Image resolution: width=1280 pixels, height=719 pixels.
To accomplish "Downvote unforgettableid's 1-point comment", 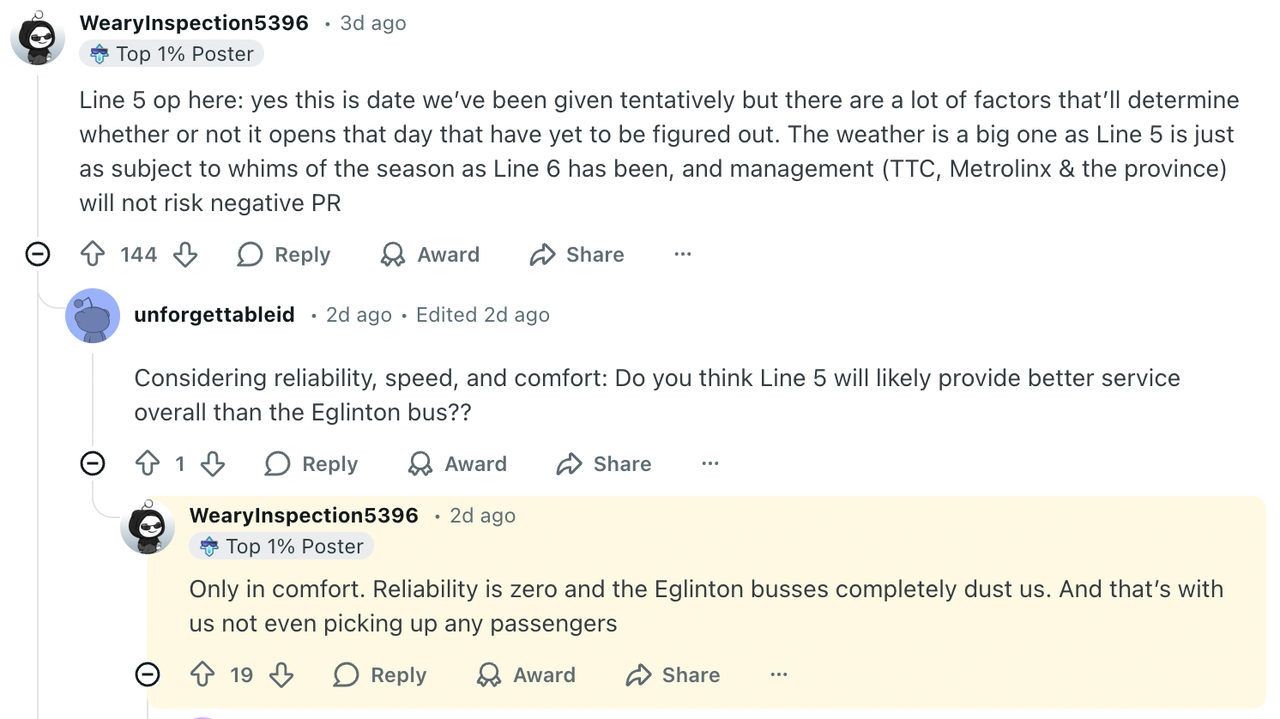I will pos(212,464).
